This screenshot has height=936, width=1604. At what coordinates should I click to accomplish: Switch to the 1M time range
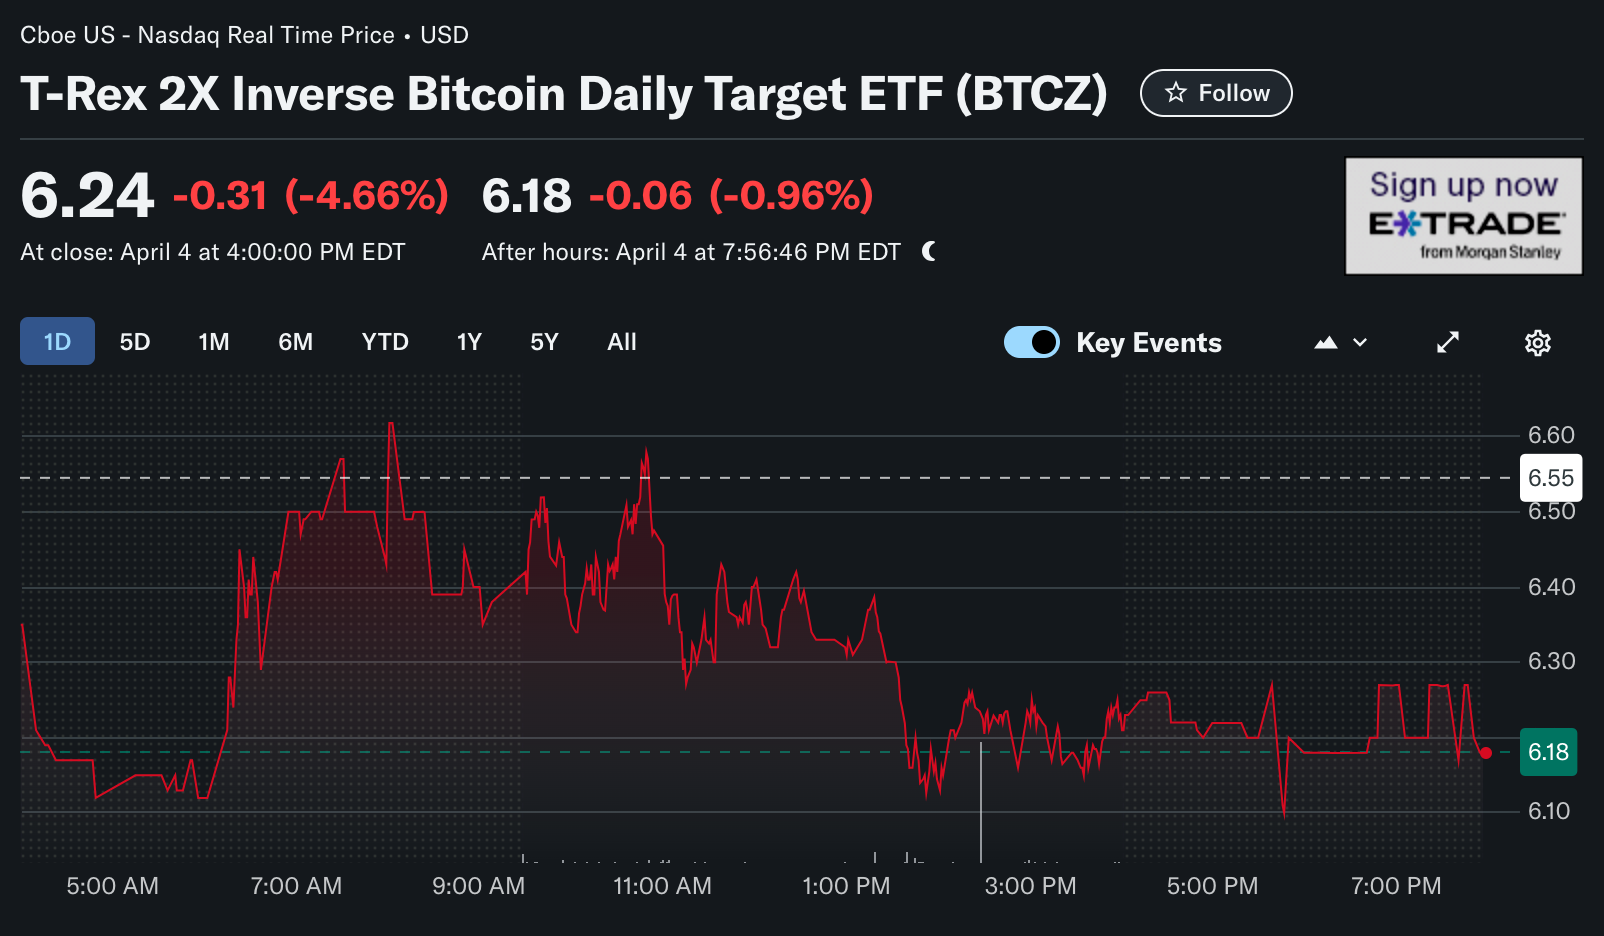(213, 341)
